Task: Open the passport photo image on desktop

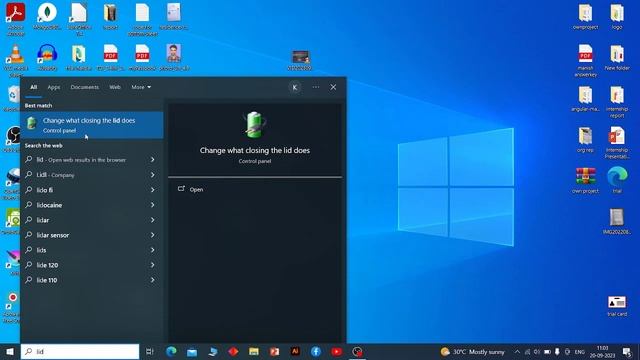Action: 174,58
